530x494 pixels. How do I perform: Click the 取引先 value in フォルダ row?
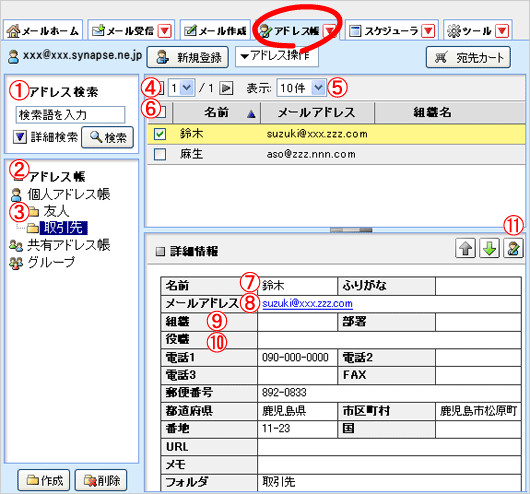pyautogui.click(x=279, y=482)
